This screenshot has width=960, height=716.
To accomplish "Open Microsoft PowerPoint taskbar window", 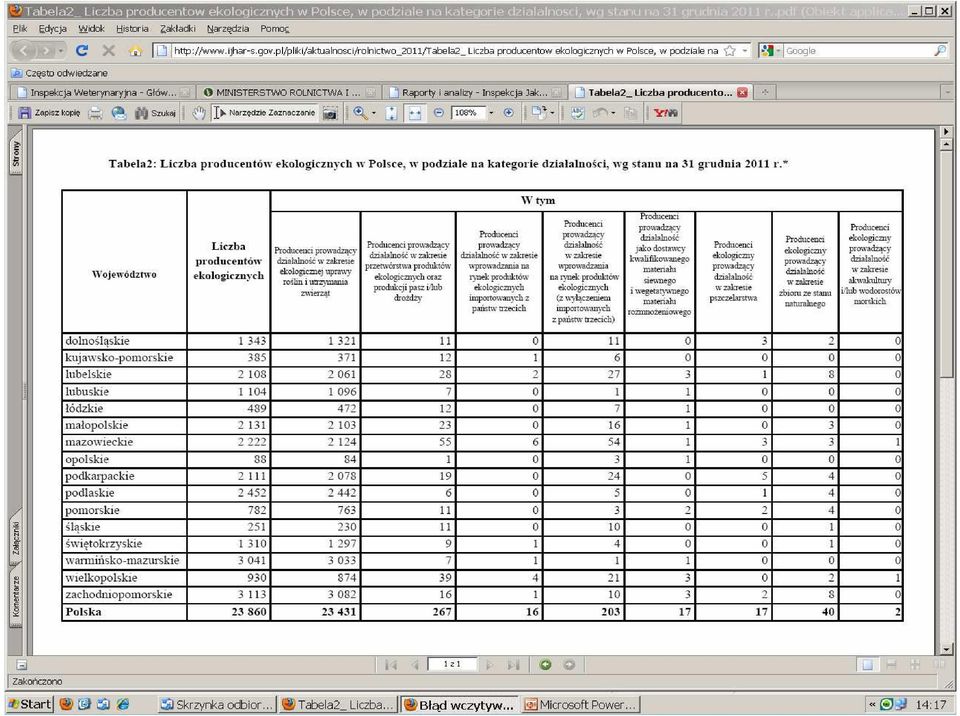I will coord(582,705).
